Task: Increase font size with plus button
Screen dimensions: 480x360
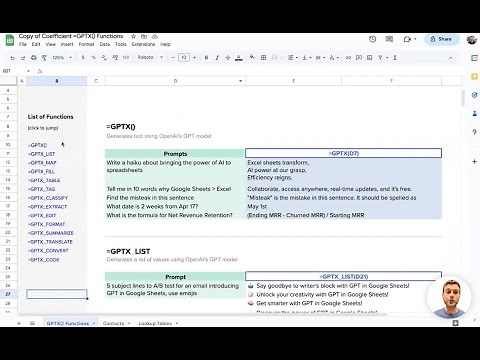Action: [x=195, y=58]
